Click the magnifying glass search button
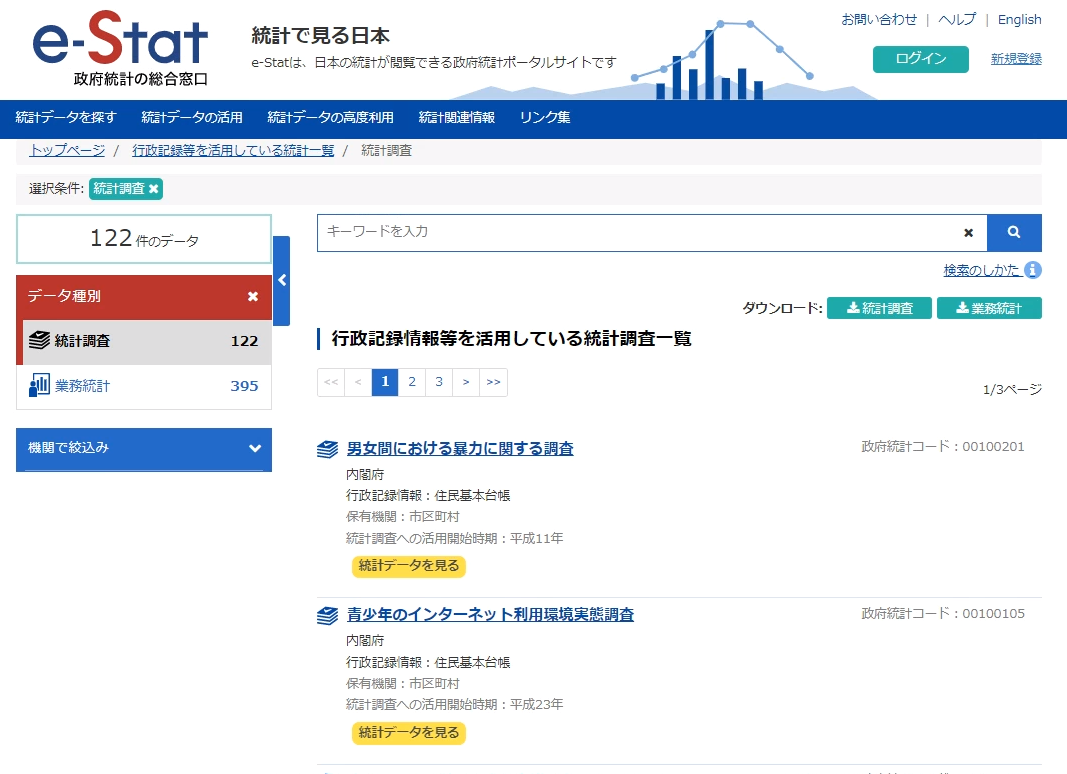 click(x=1013, y=232)
